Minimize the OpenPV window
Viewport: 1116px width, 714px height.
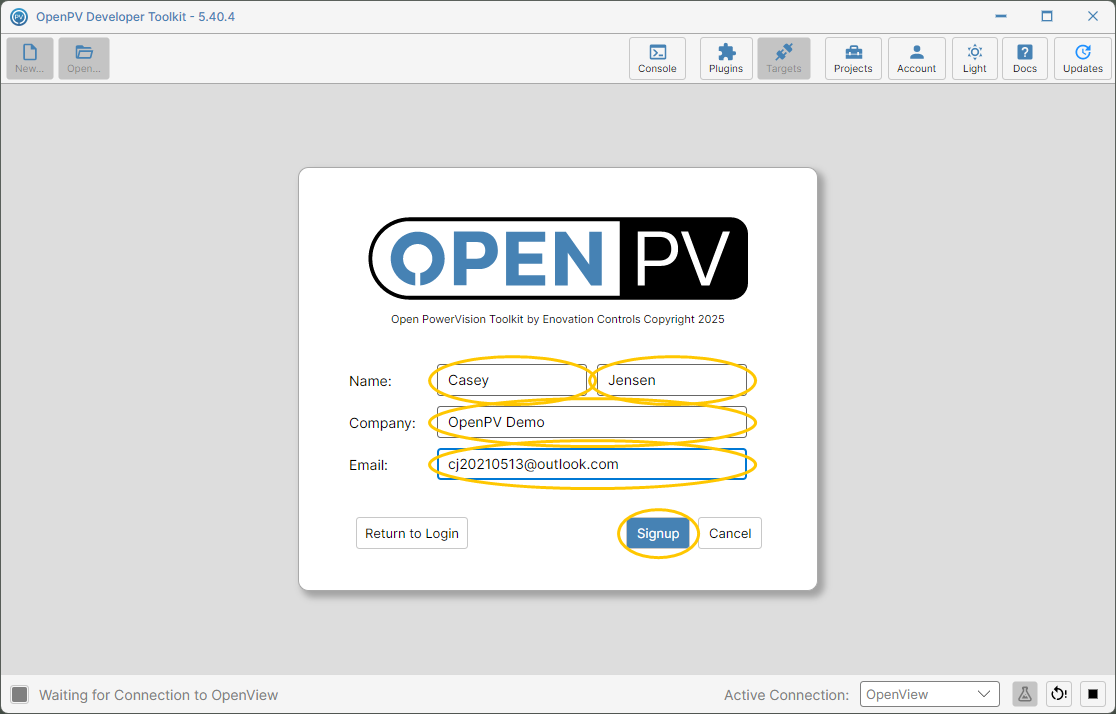(x=1001, y=16)
